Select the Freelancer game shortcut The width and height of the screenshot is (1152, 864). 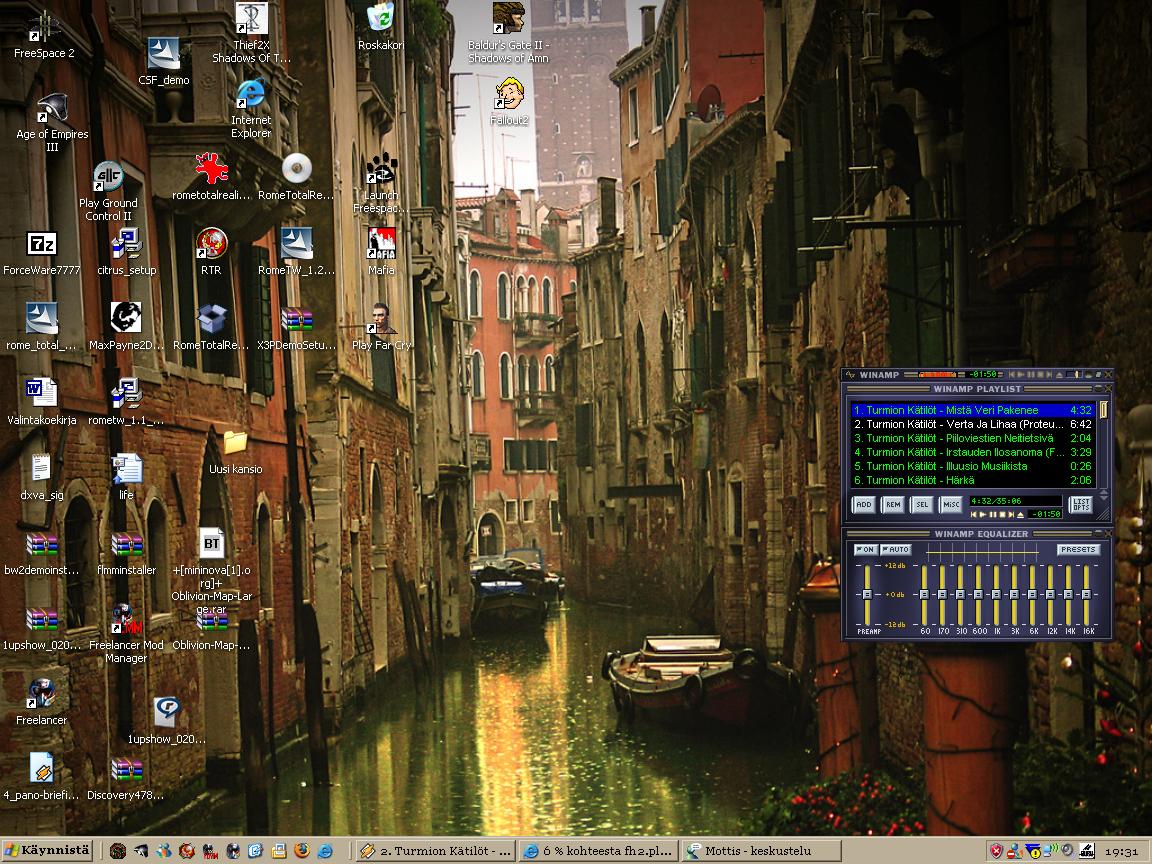coord(41,702)
